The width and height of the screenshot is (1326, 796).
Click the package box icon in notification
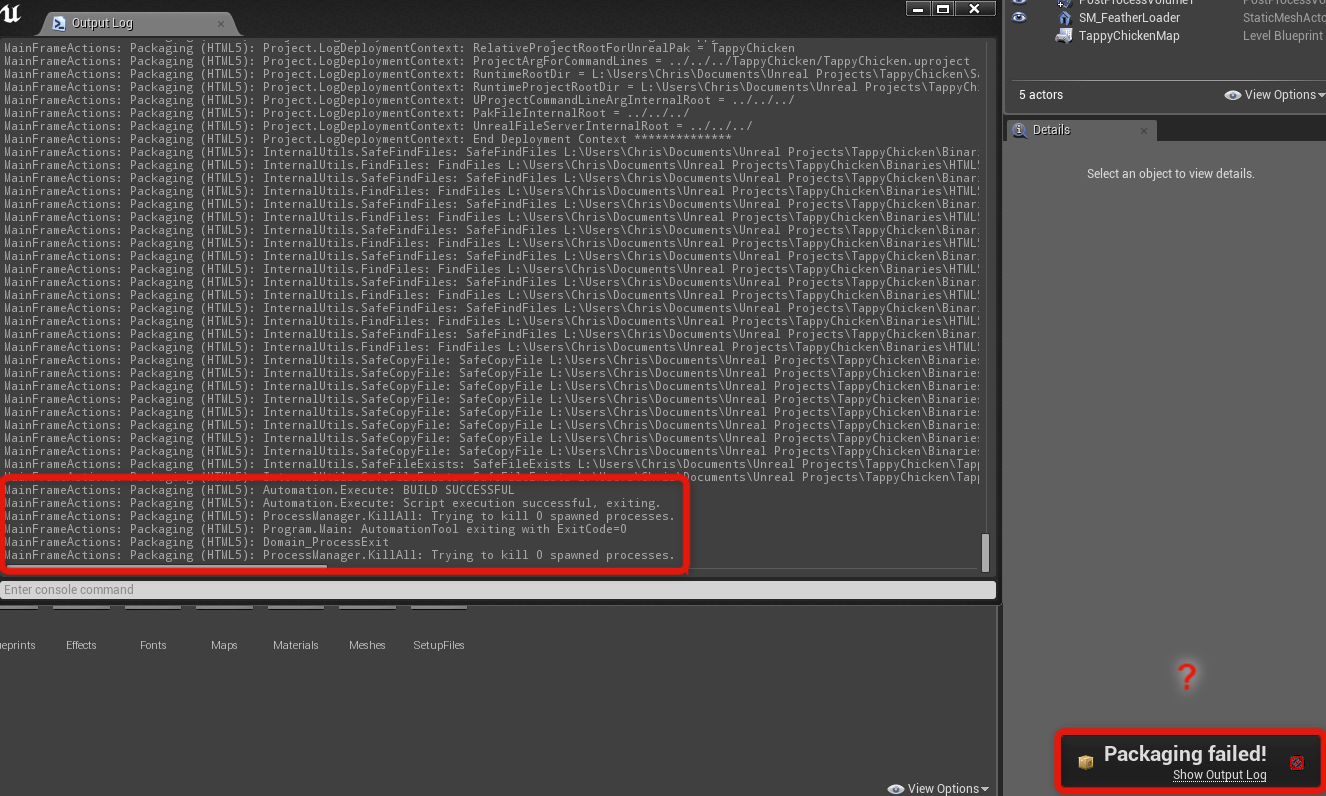(x=1086, y=762)
